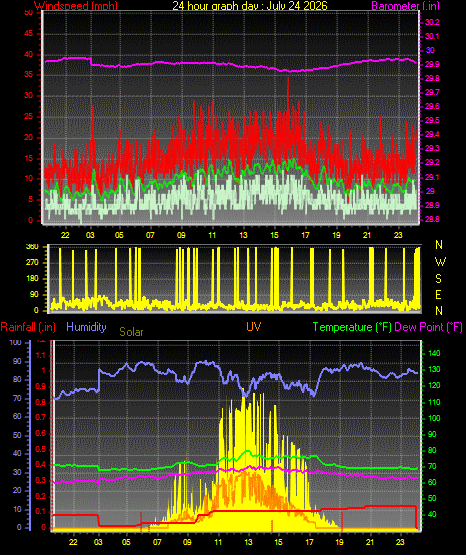The width and height of the screenshot is (466, 555).
Task: Click the red "Windspeed (mph)" axis label
Action: [76, 6]
